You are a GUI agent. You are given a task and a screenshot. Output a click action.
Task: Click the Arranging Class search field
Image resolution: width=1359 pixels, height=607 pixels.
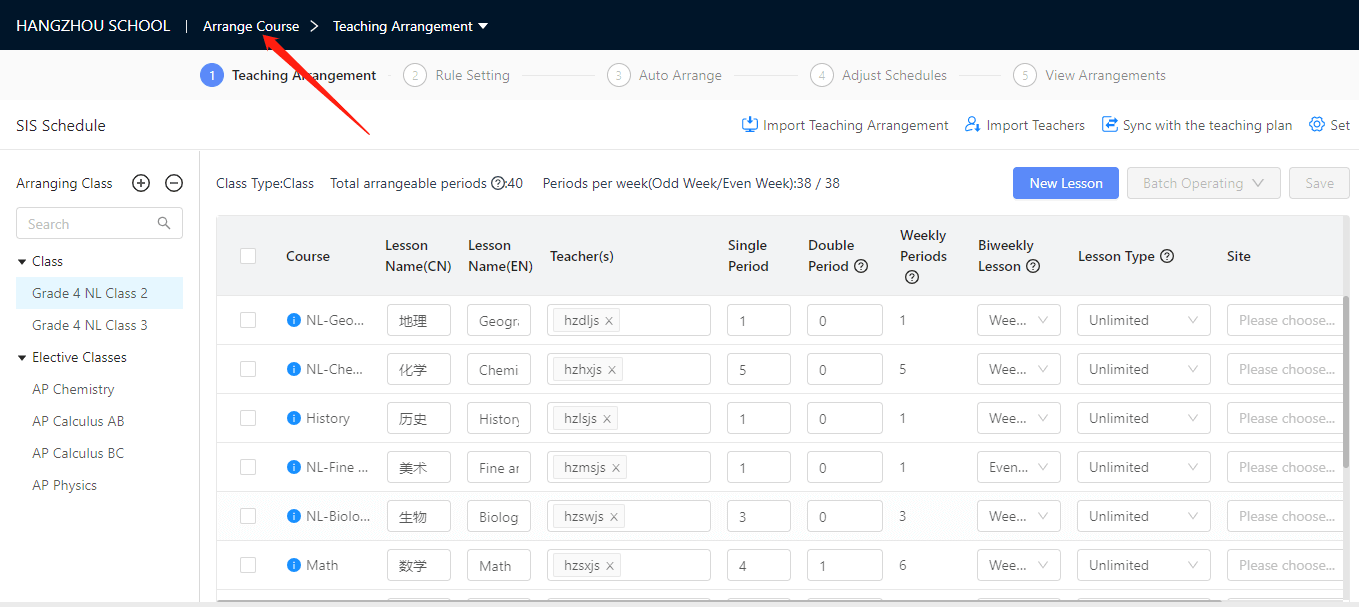coord(90,224)
